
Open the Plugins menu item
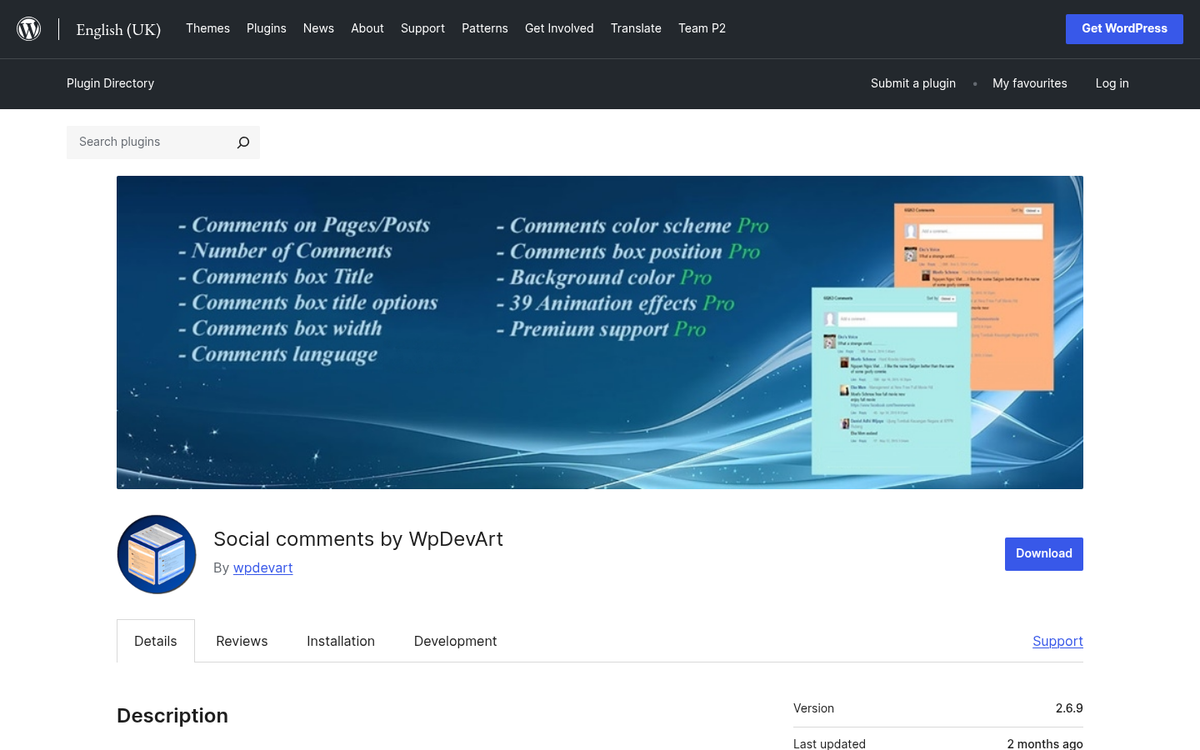pos(266,28)
